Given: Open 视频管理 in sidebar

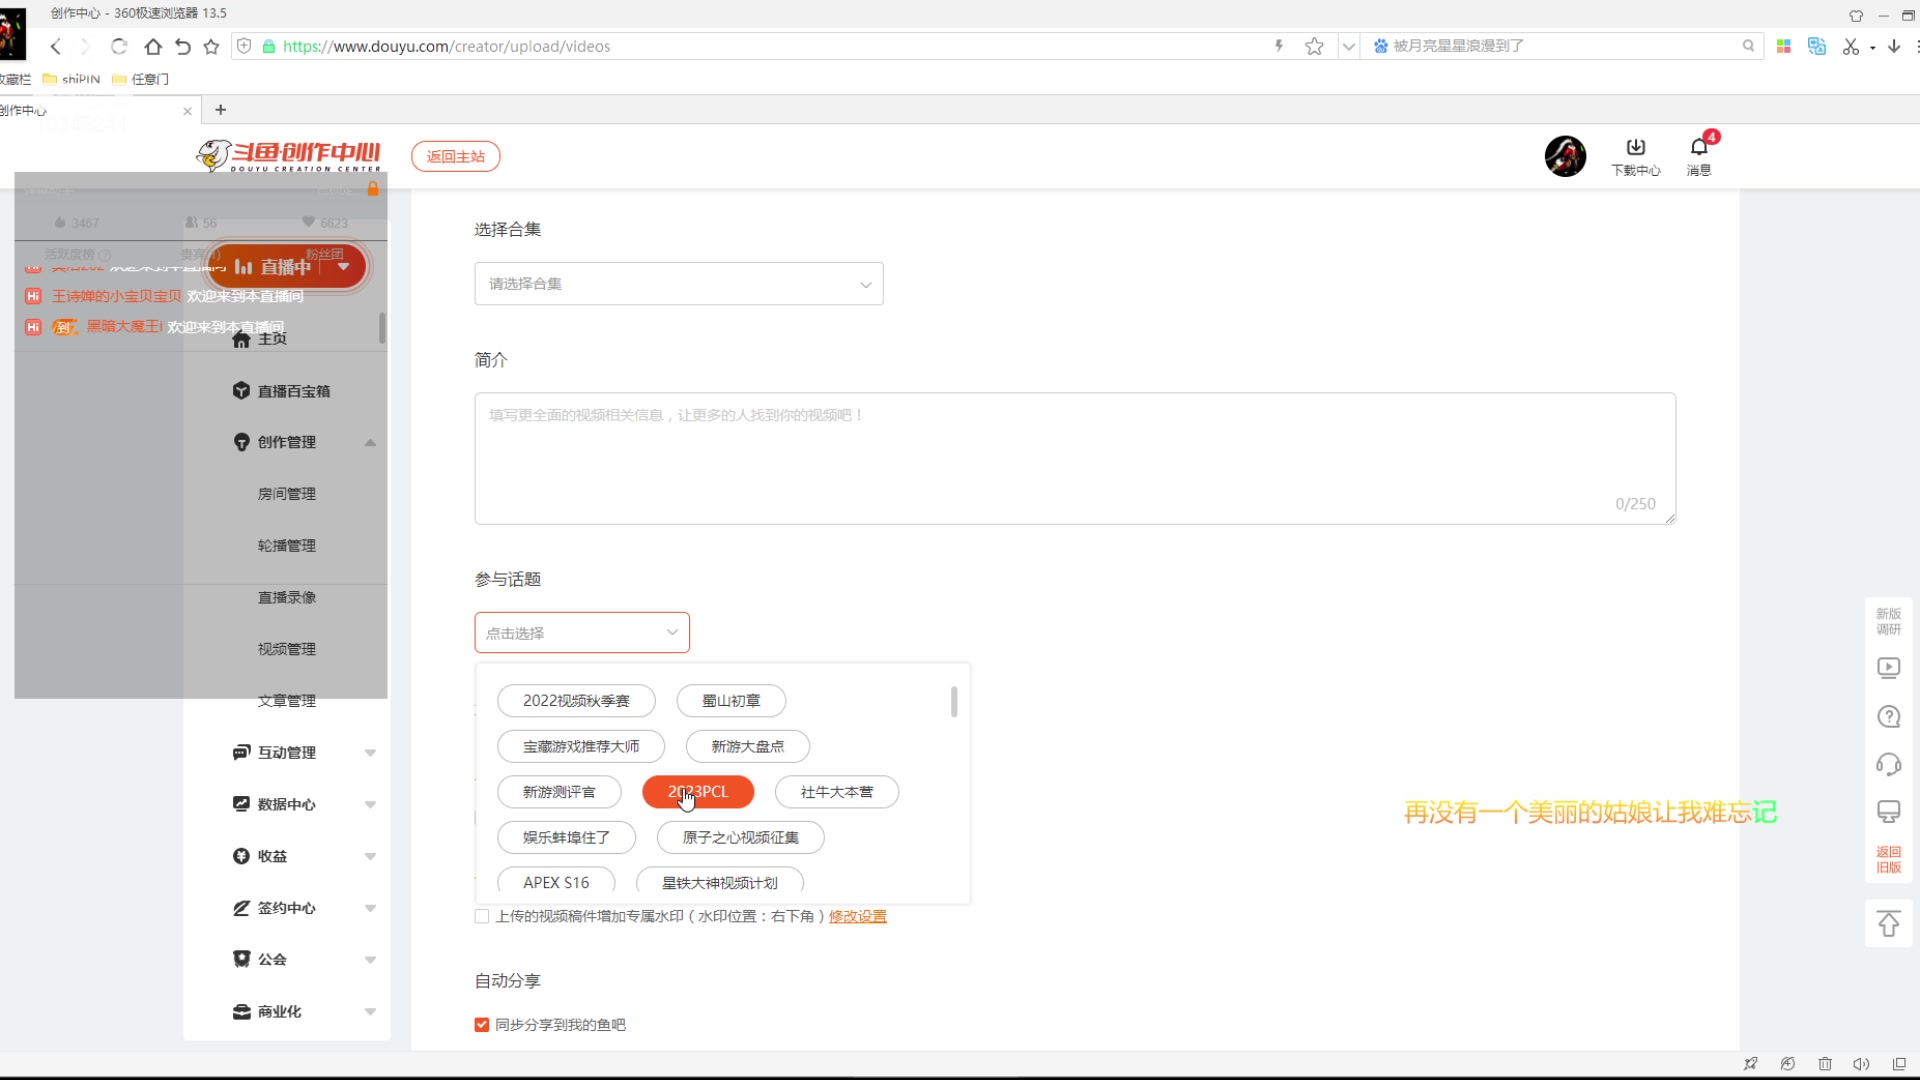Looking at the screenshot, I should 287,649.
